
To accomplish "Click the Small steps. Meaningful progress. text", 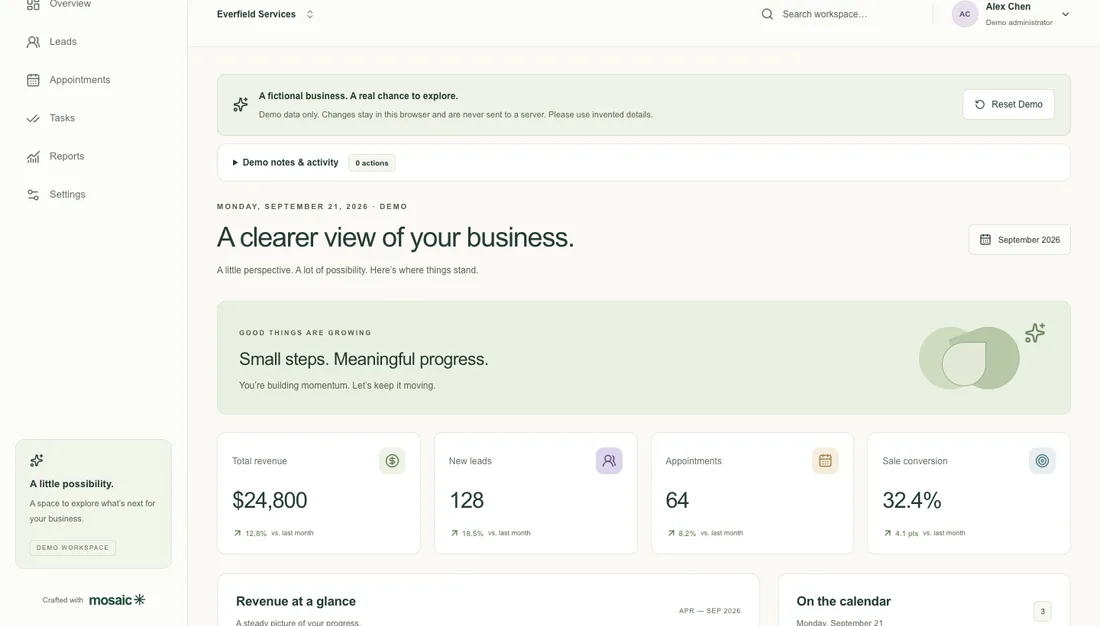I will pyautogui.click(x=363, y=359).
